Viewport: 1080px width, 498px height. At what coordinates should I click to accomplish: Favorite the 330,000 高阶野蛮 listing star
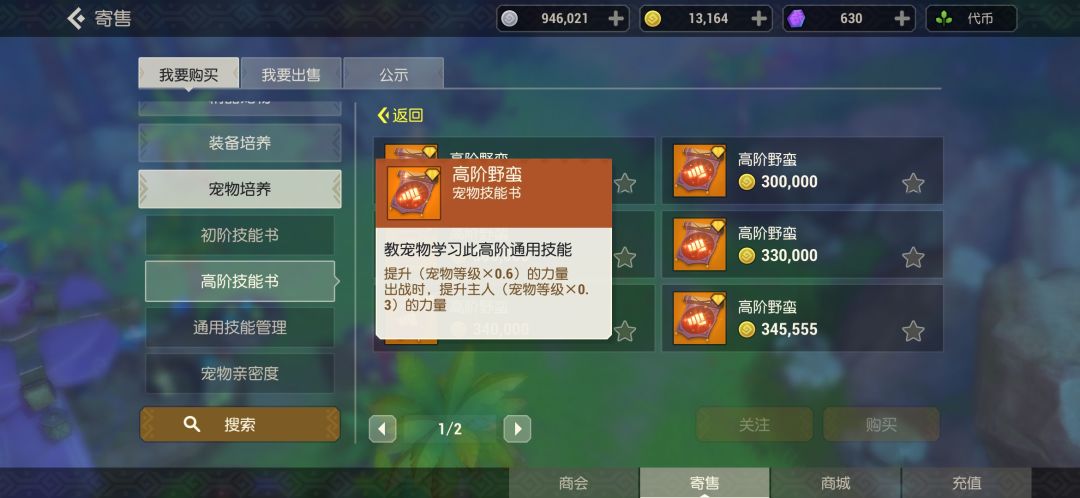tap(913, 257)
